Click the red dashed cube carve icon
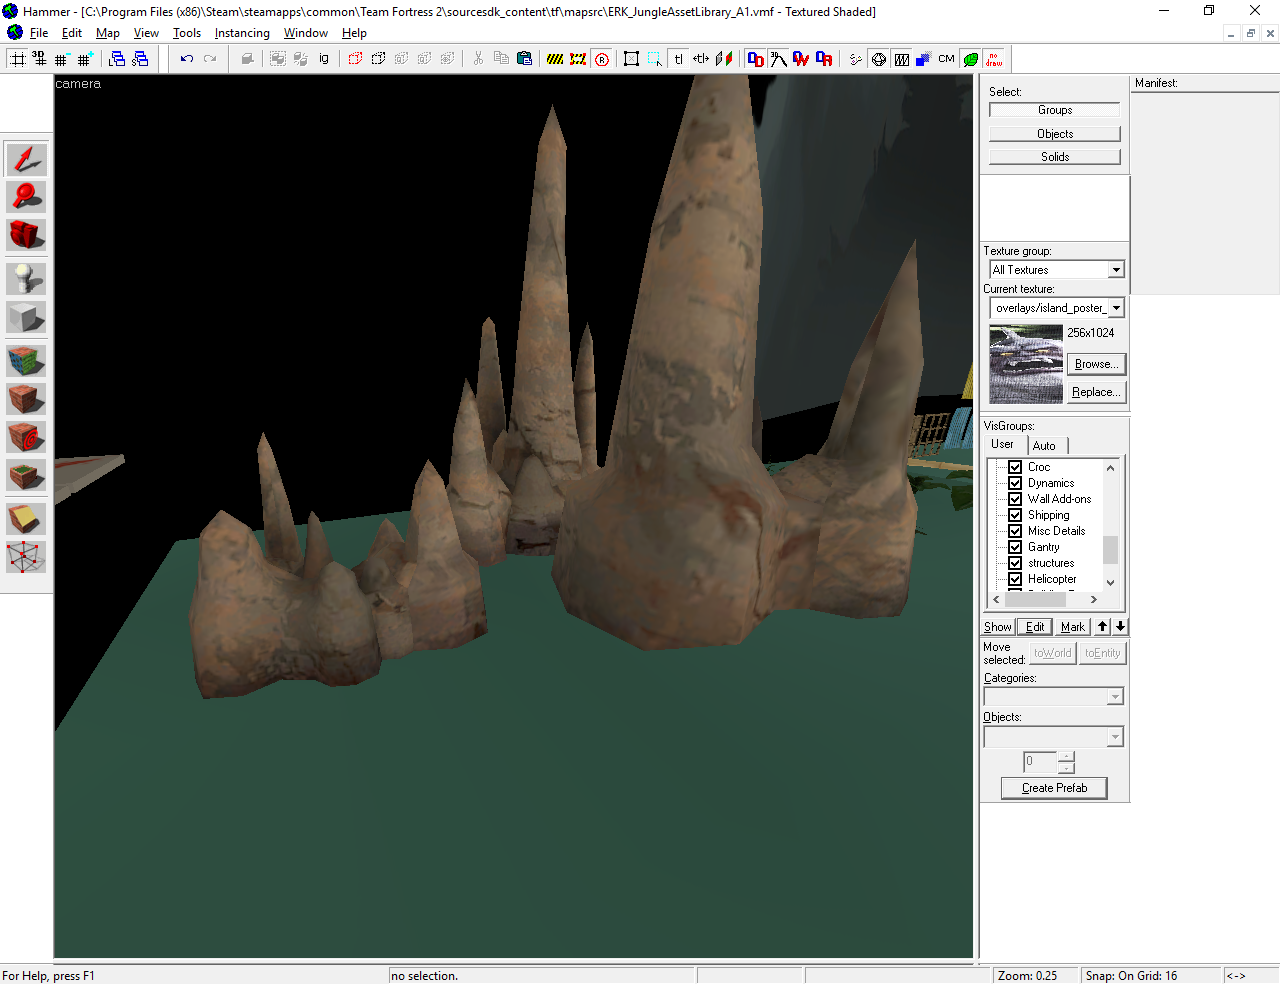 (355, 59)
